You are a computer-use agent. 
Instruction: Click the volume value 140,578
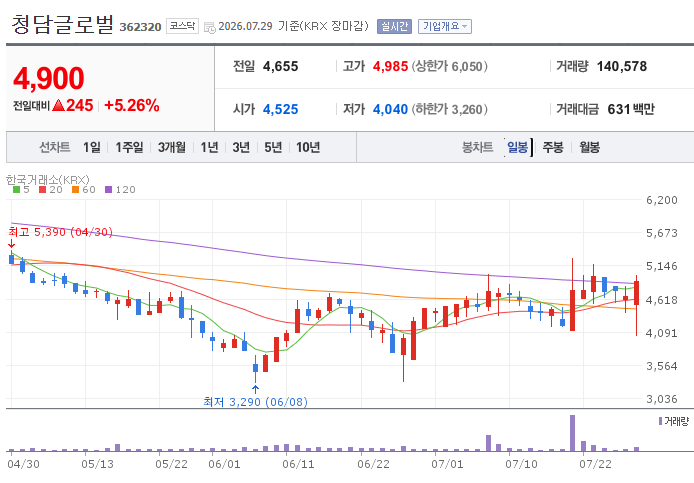click(622, 66)
